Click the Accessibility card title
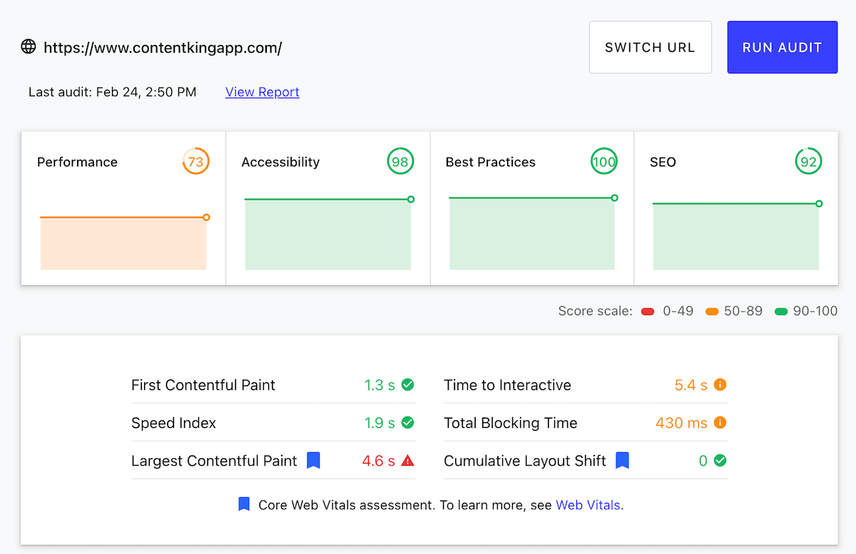Image resolution: width=856 pixels, height=554 pixels. tap(281, 162)
